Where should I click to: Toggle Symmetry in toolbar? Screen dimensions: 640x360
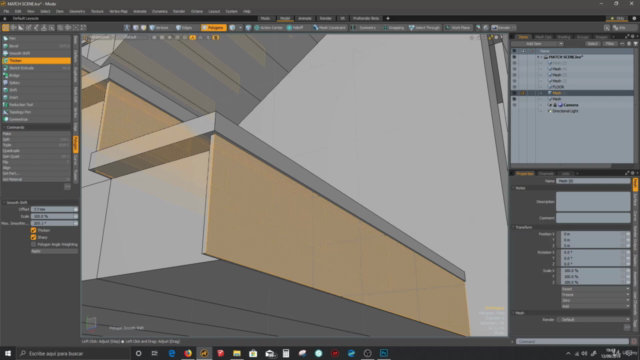coord(364,27)
